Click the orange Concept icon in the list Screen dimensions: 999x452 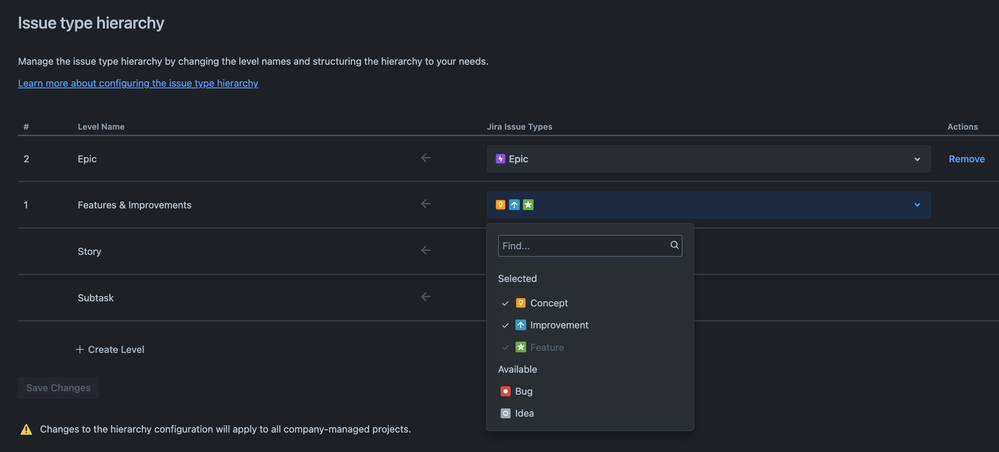[520, 303]
